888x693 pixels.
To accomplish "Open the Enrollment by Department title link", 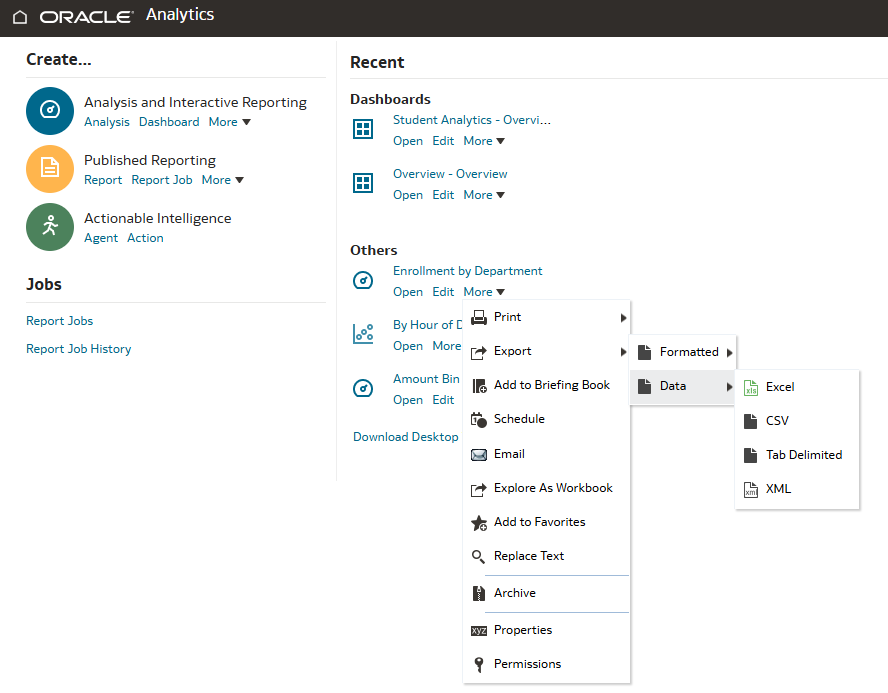I will point(467,271).
